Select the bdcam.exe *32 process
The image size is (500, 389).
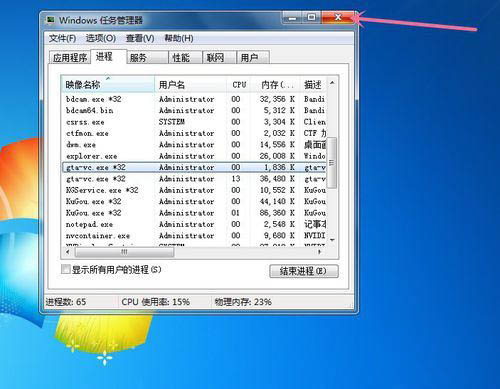194,99
